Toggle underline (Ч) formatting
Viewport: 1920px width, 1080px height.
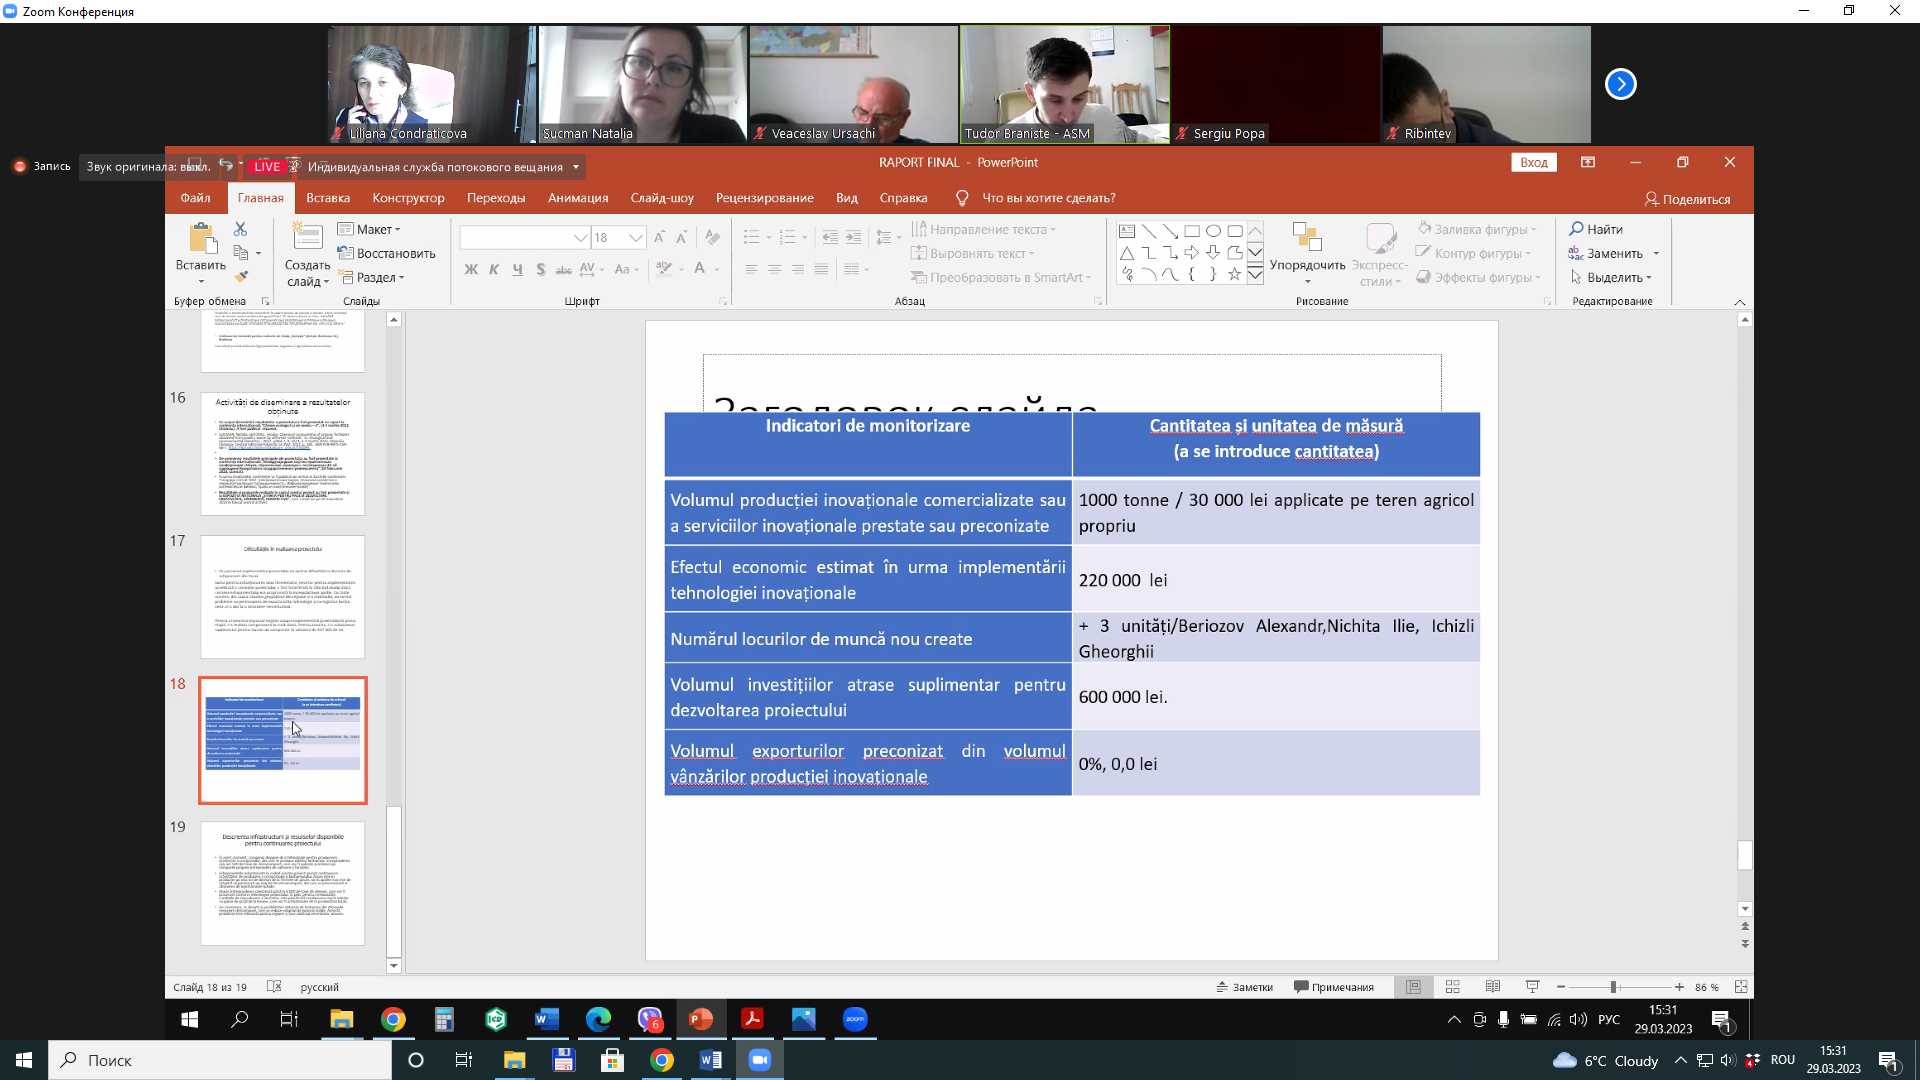517,269
